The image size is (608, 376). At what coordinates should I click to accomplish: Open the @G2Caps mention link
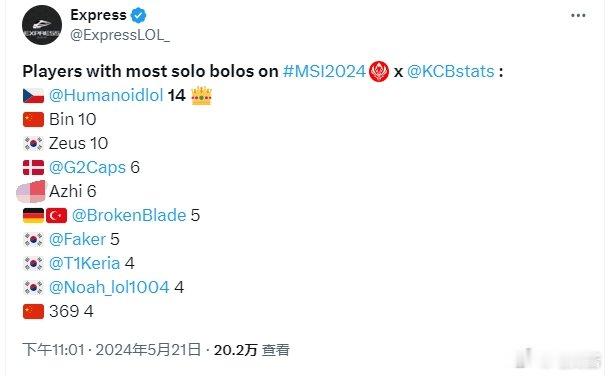(87, 167)
